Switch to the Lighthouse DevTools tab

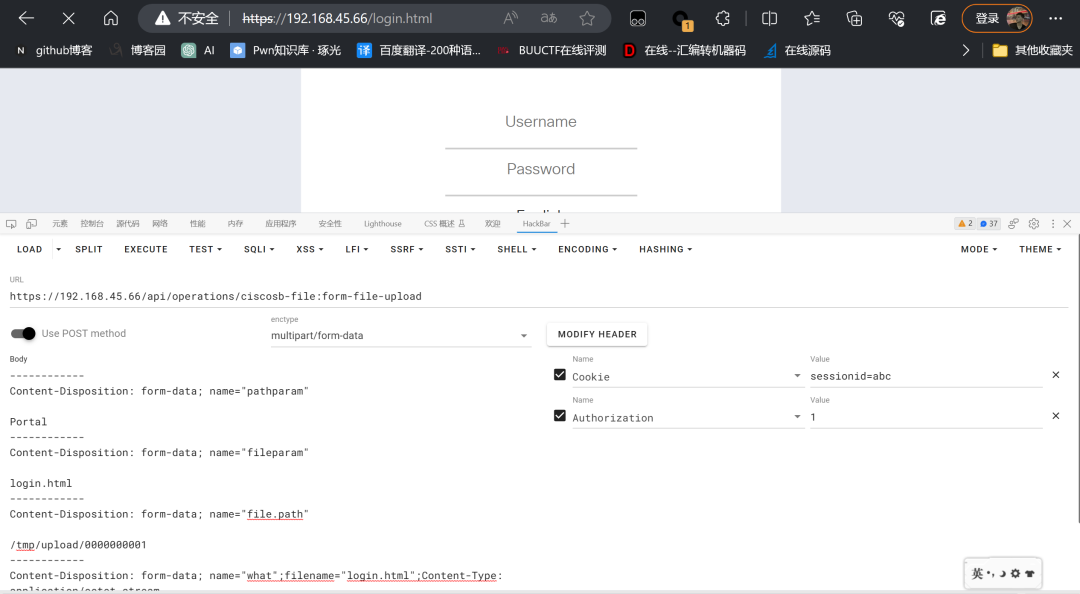tap(382, 224)
